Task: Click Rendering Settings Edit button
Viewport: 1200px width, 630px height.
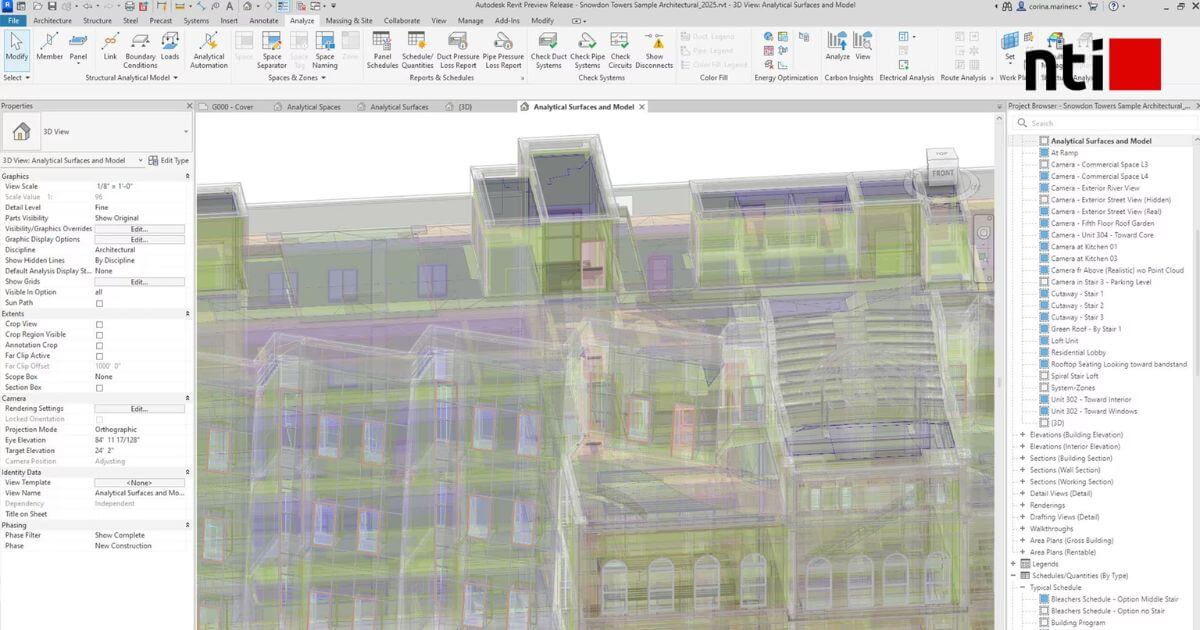Action: coord(139,409)
